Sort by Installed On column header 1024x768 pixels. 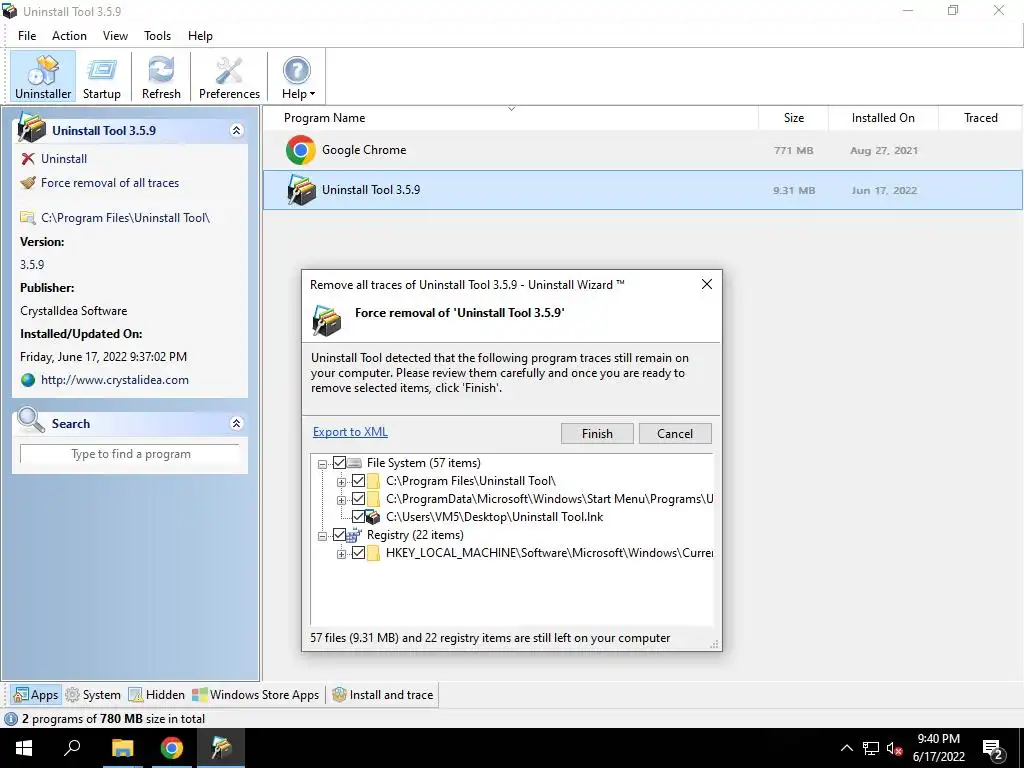[883, 118]
